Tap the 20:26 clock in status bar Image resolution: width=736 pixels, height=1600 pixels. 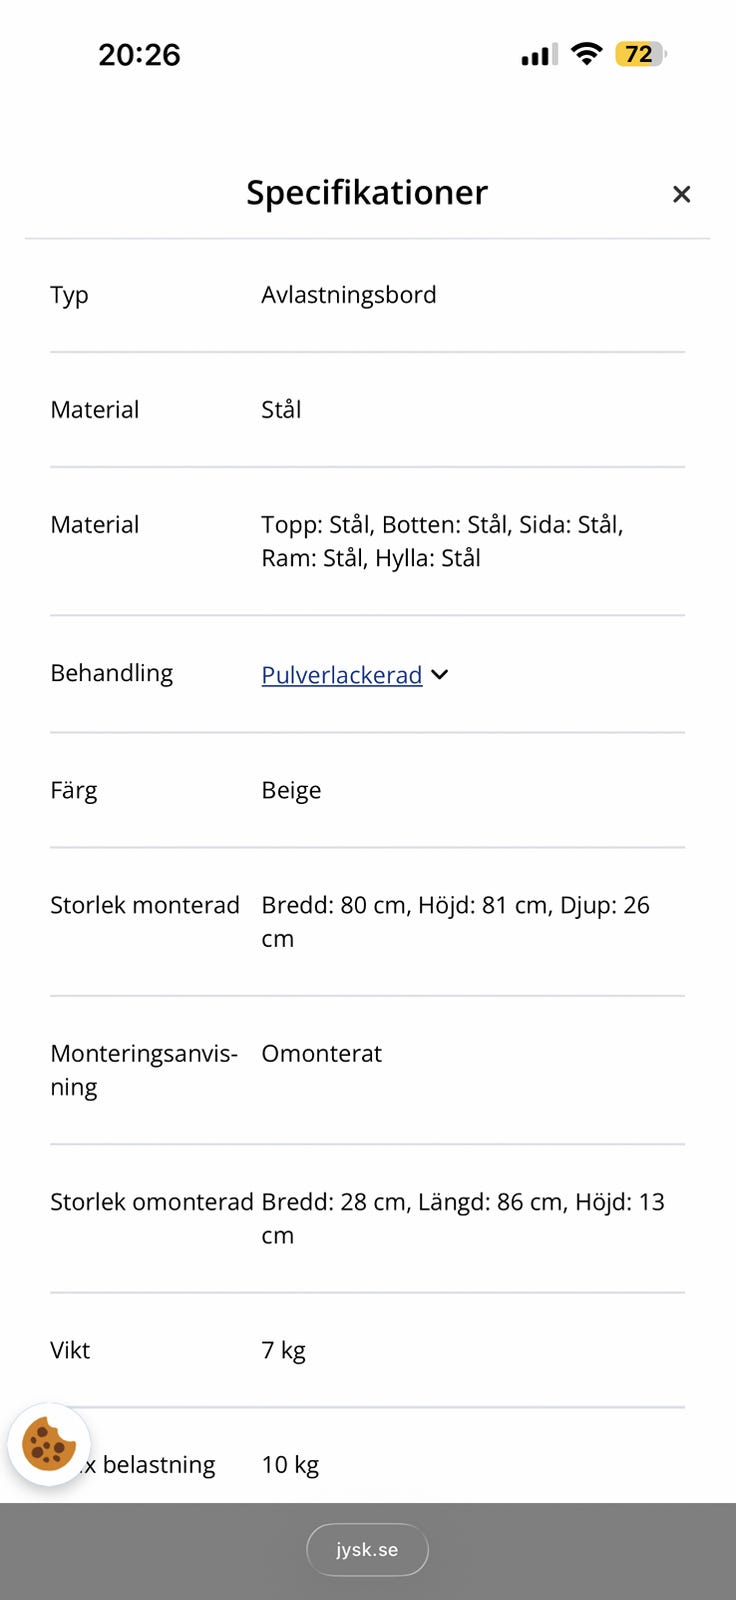(x=139, y=54)
